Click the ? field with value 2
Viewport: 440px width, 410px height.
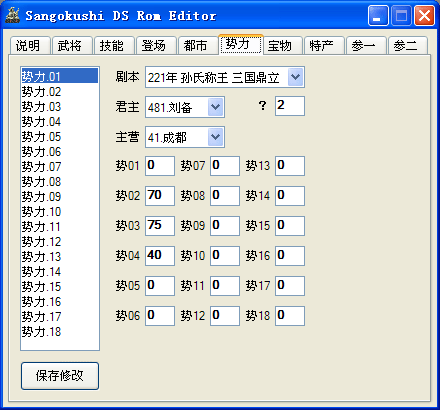290,106
